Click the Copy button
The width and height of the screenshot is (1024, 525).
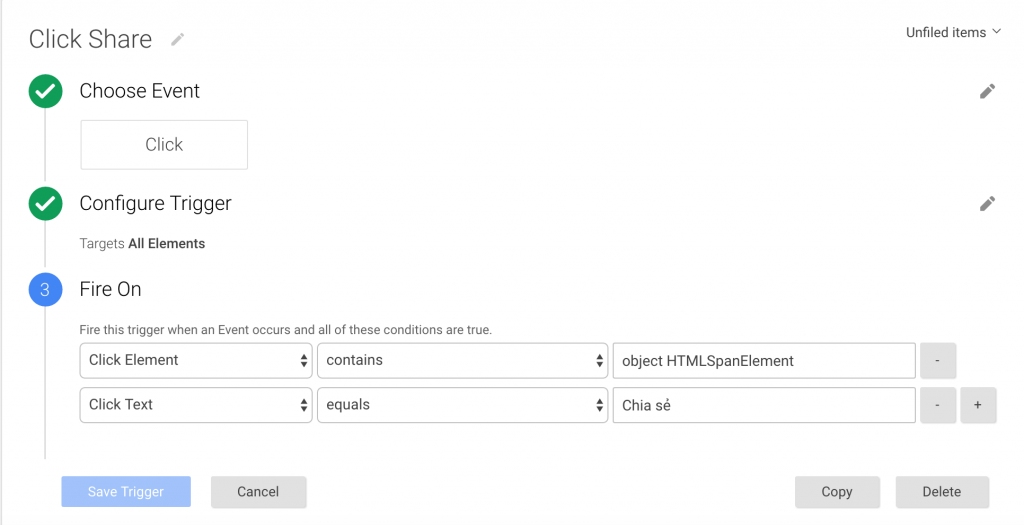click(837, 492)
